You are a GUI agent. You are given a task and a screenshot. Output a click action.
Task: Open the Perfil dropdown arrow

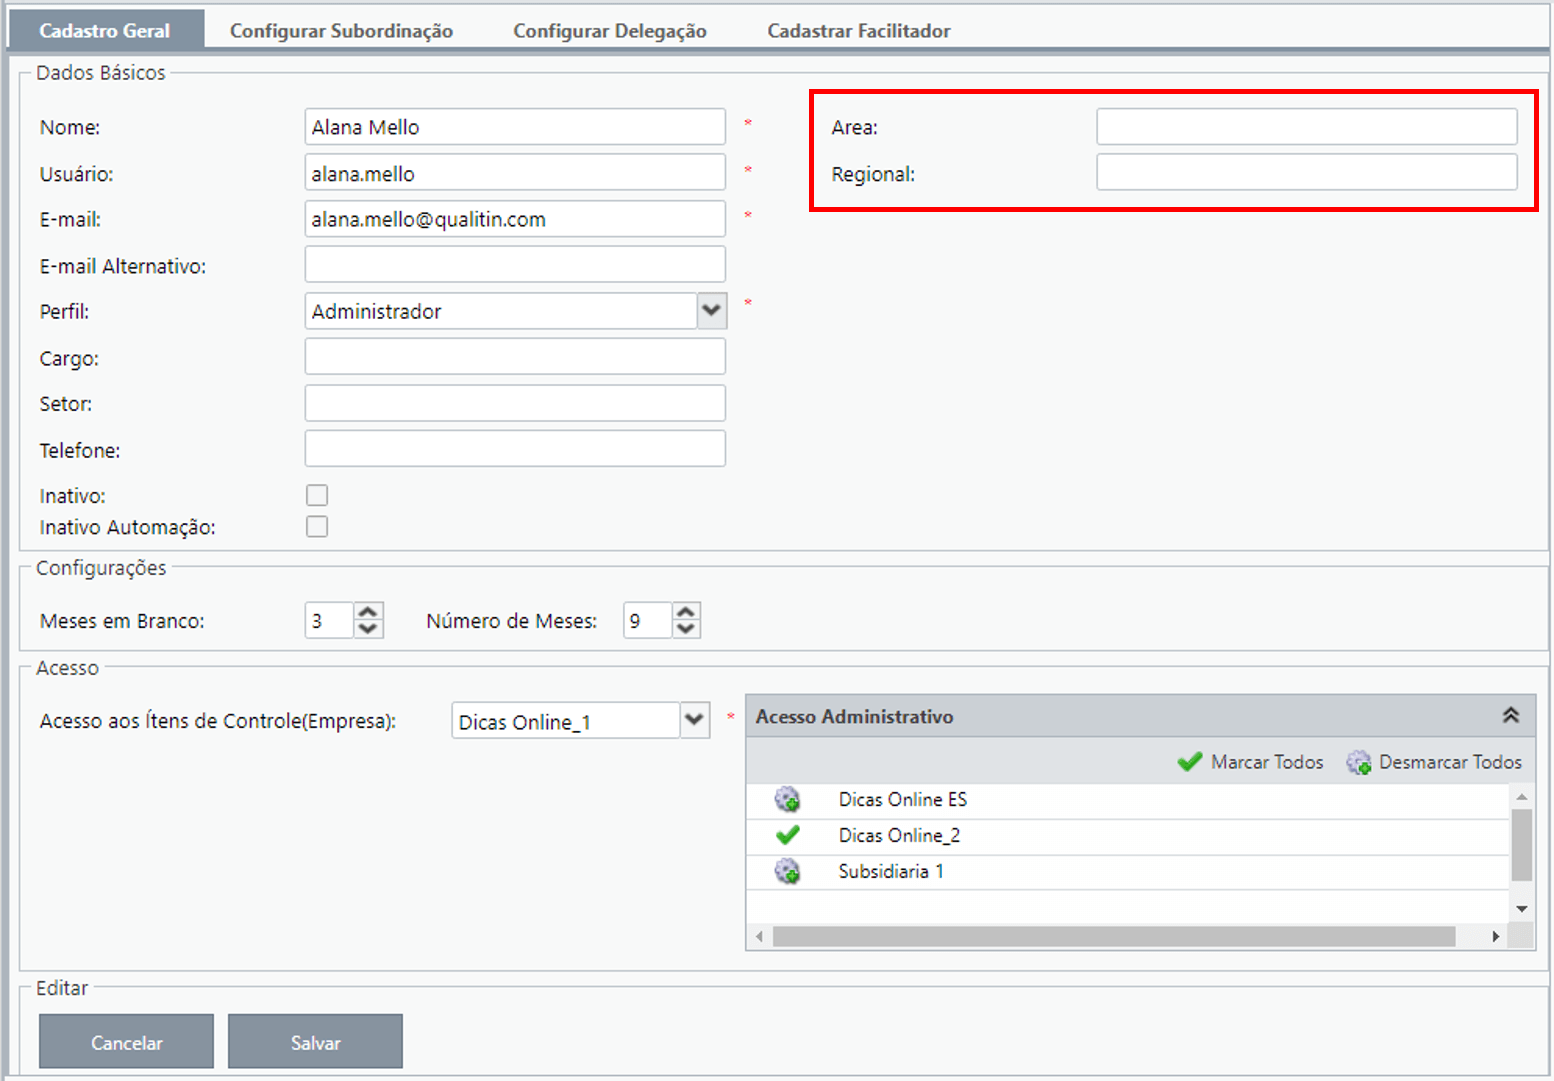[x=711, y=311]
